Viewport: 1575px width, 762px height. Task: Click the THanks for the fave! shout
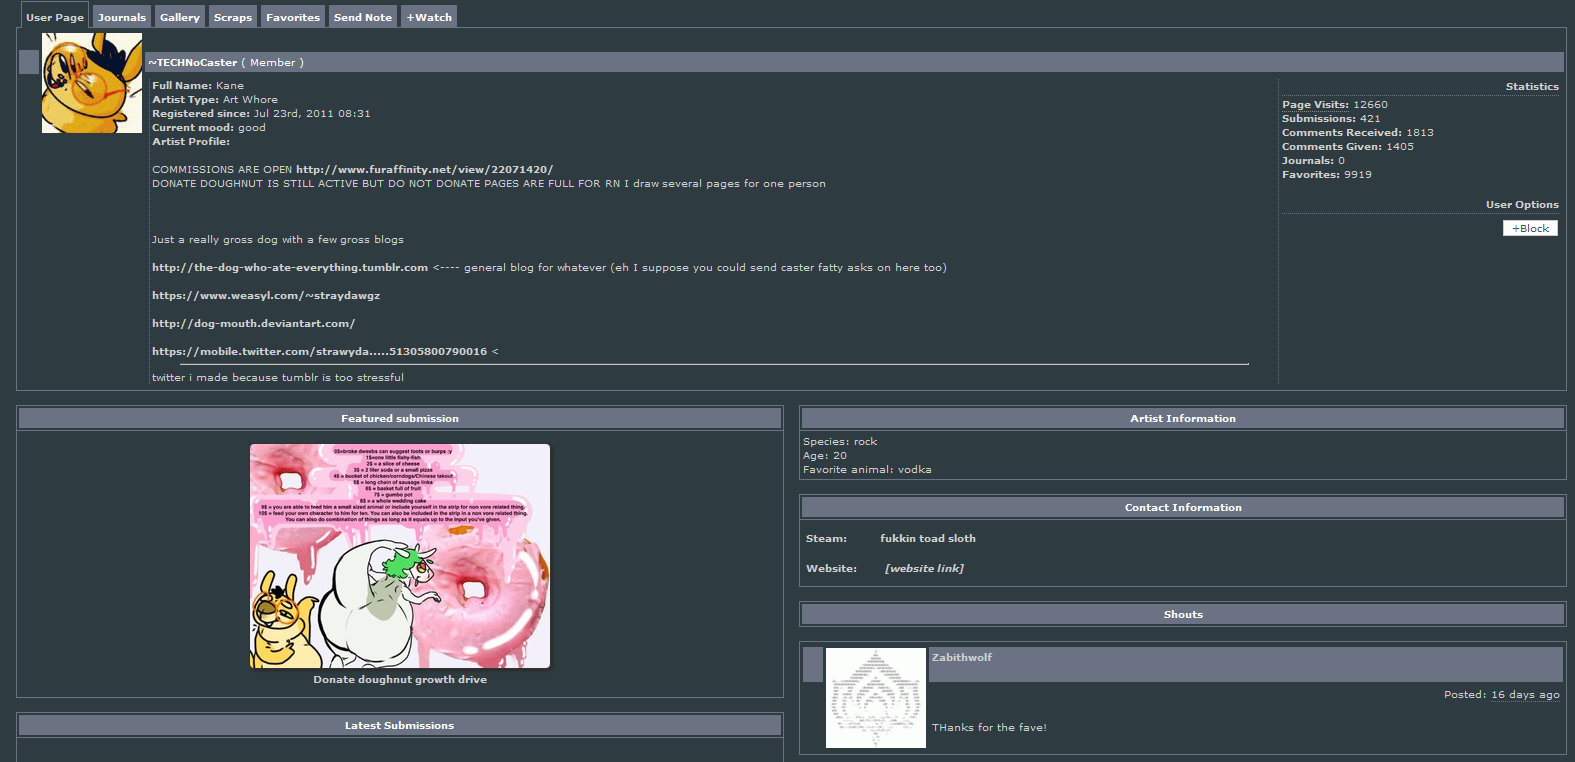tap(989, 728)
